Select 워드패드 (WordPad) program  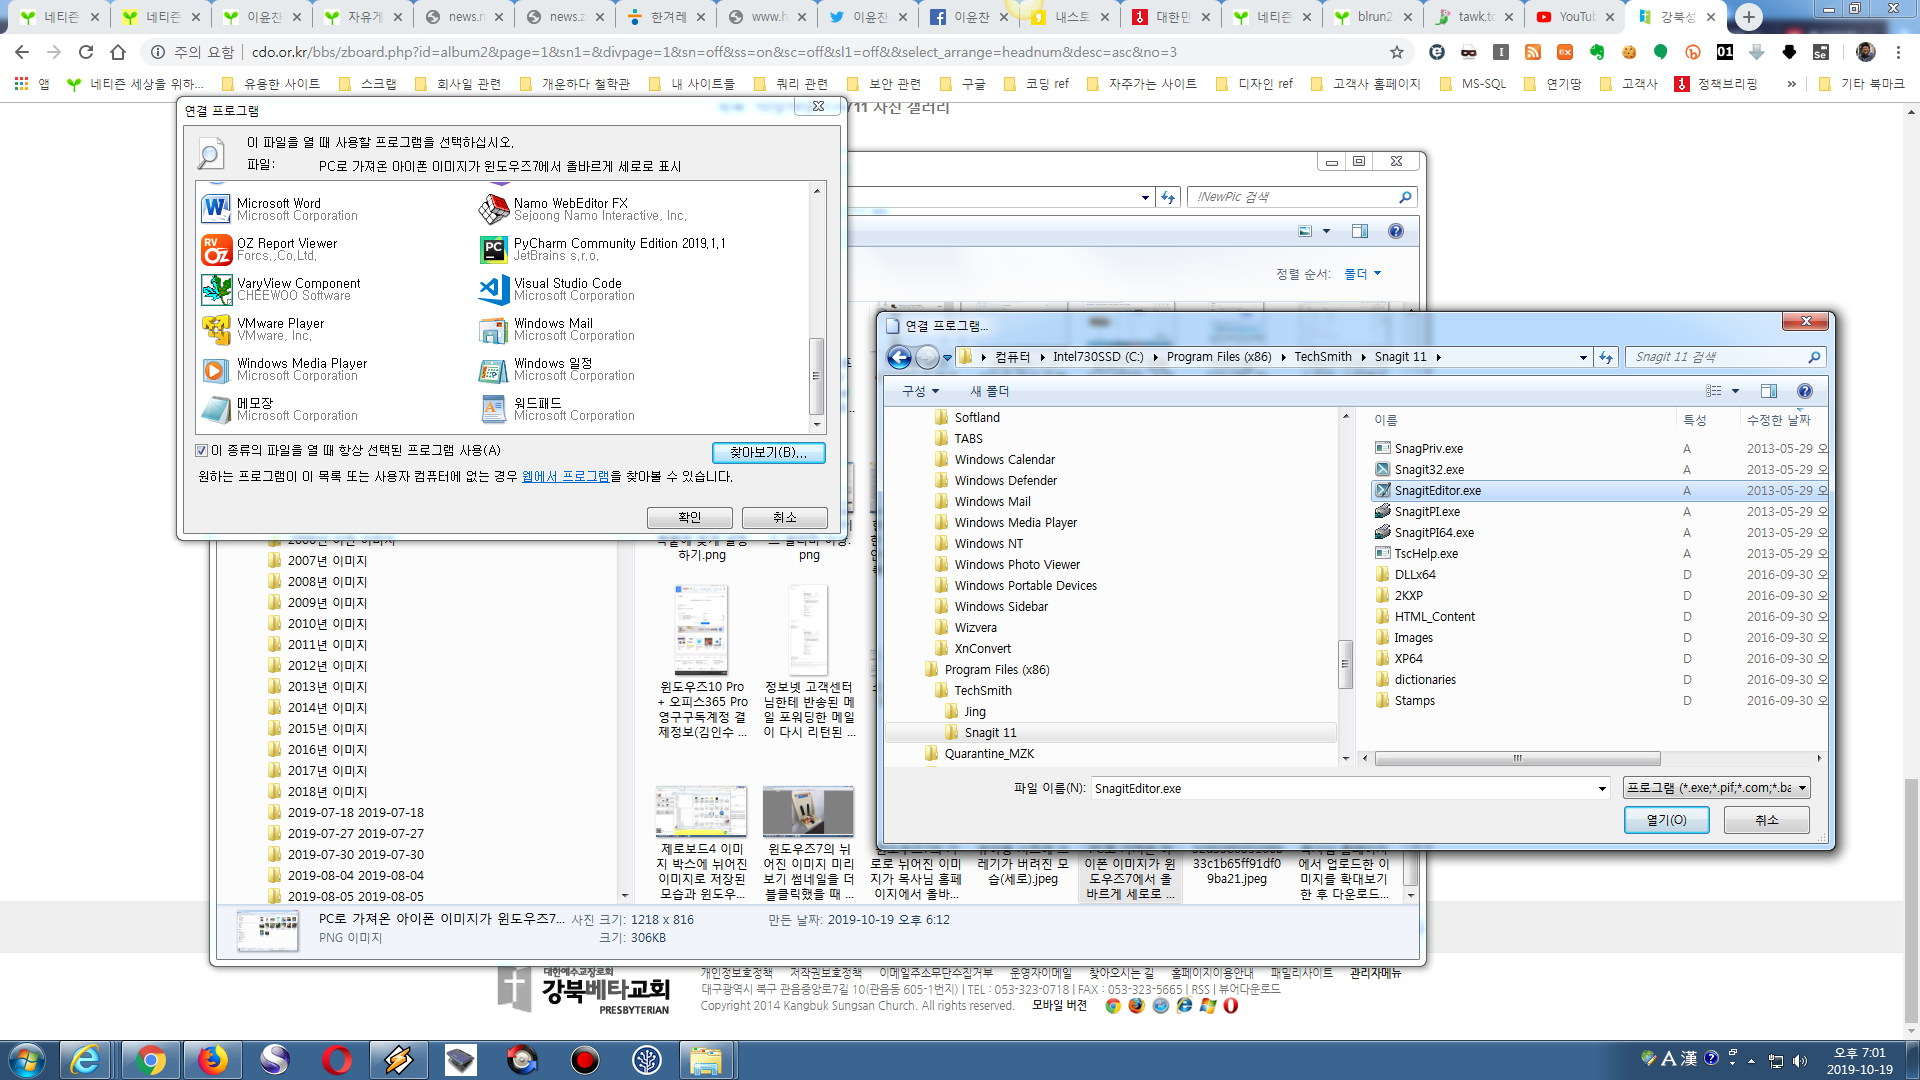pos(557,409)
